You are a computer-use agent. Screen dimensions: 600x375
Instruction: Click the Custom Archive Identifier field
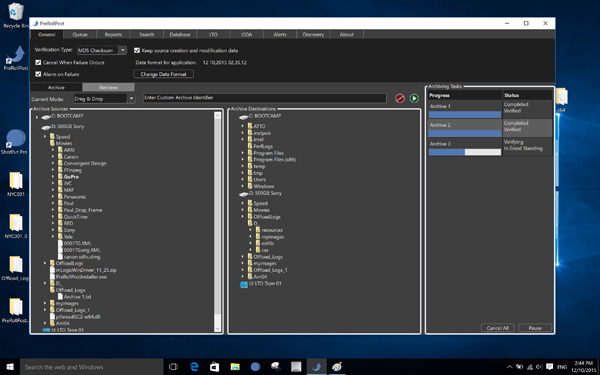pyautogui.click(x=265, y=98)
